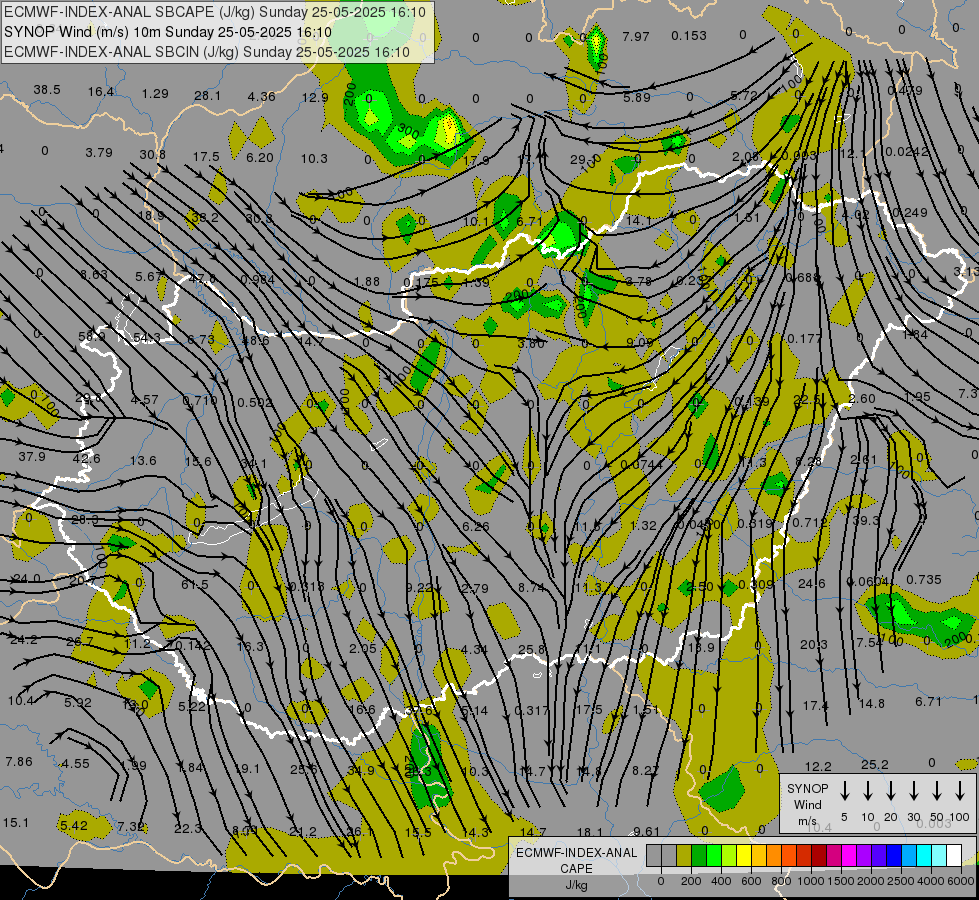Click the 17.4 value on the map
Image resolution: width=979 pixels, height=900 pixels.
pyautogui.click(x=815, y=706)
